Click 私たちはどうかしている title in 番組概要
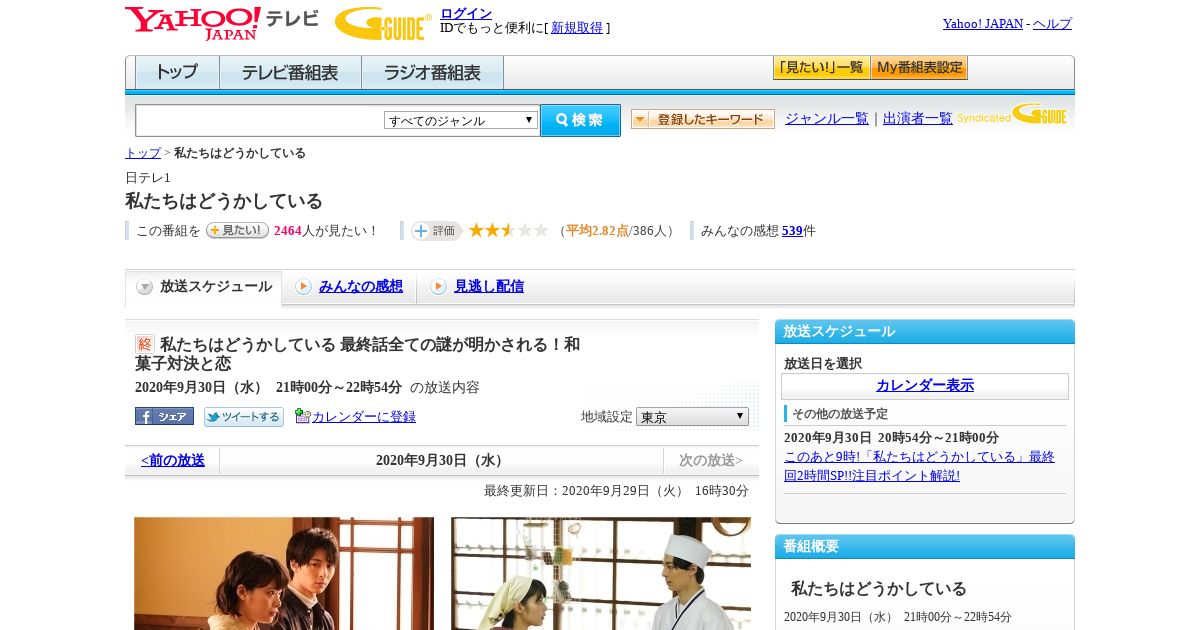 point(879,588)
